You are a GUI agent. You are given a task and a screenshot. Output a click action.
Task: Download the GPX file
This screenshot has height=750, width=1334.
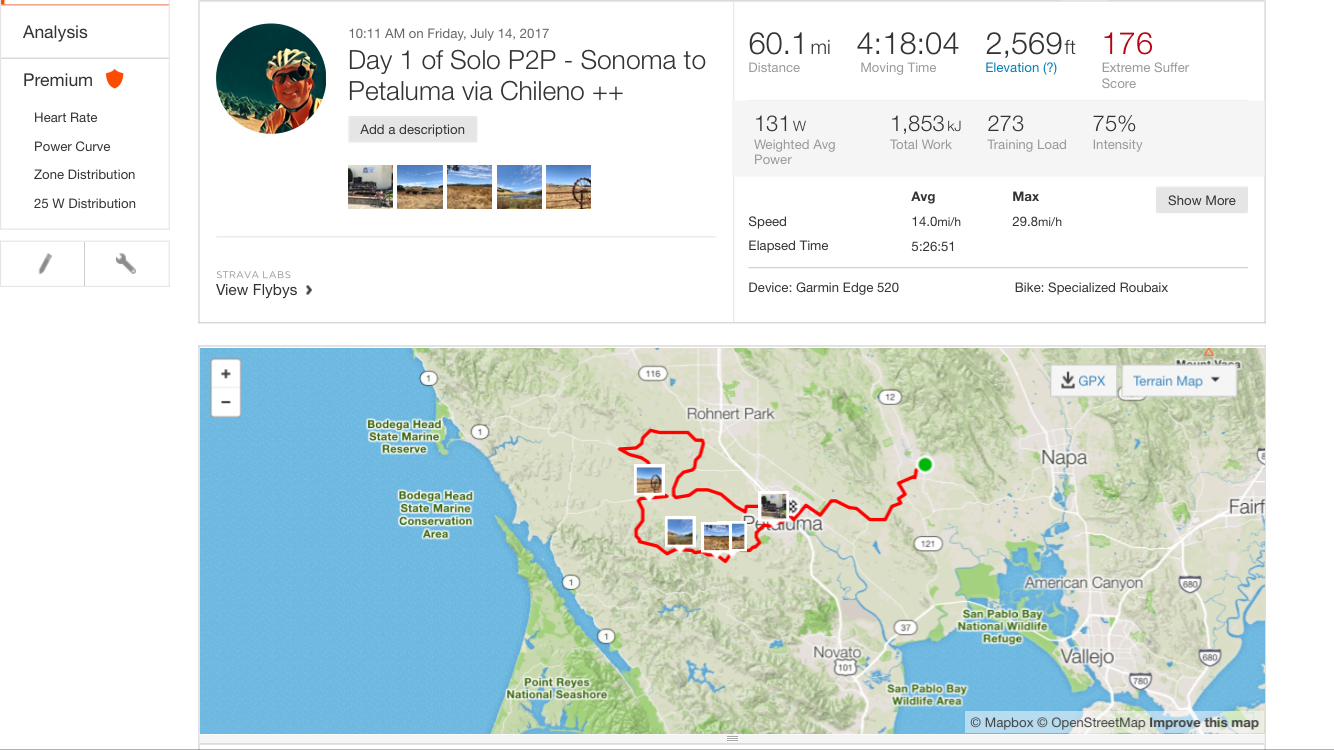pos(1083,381)
